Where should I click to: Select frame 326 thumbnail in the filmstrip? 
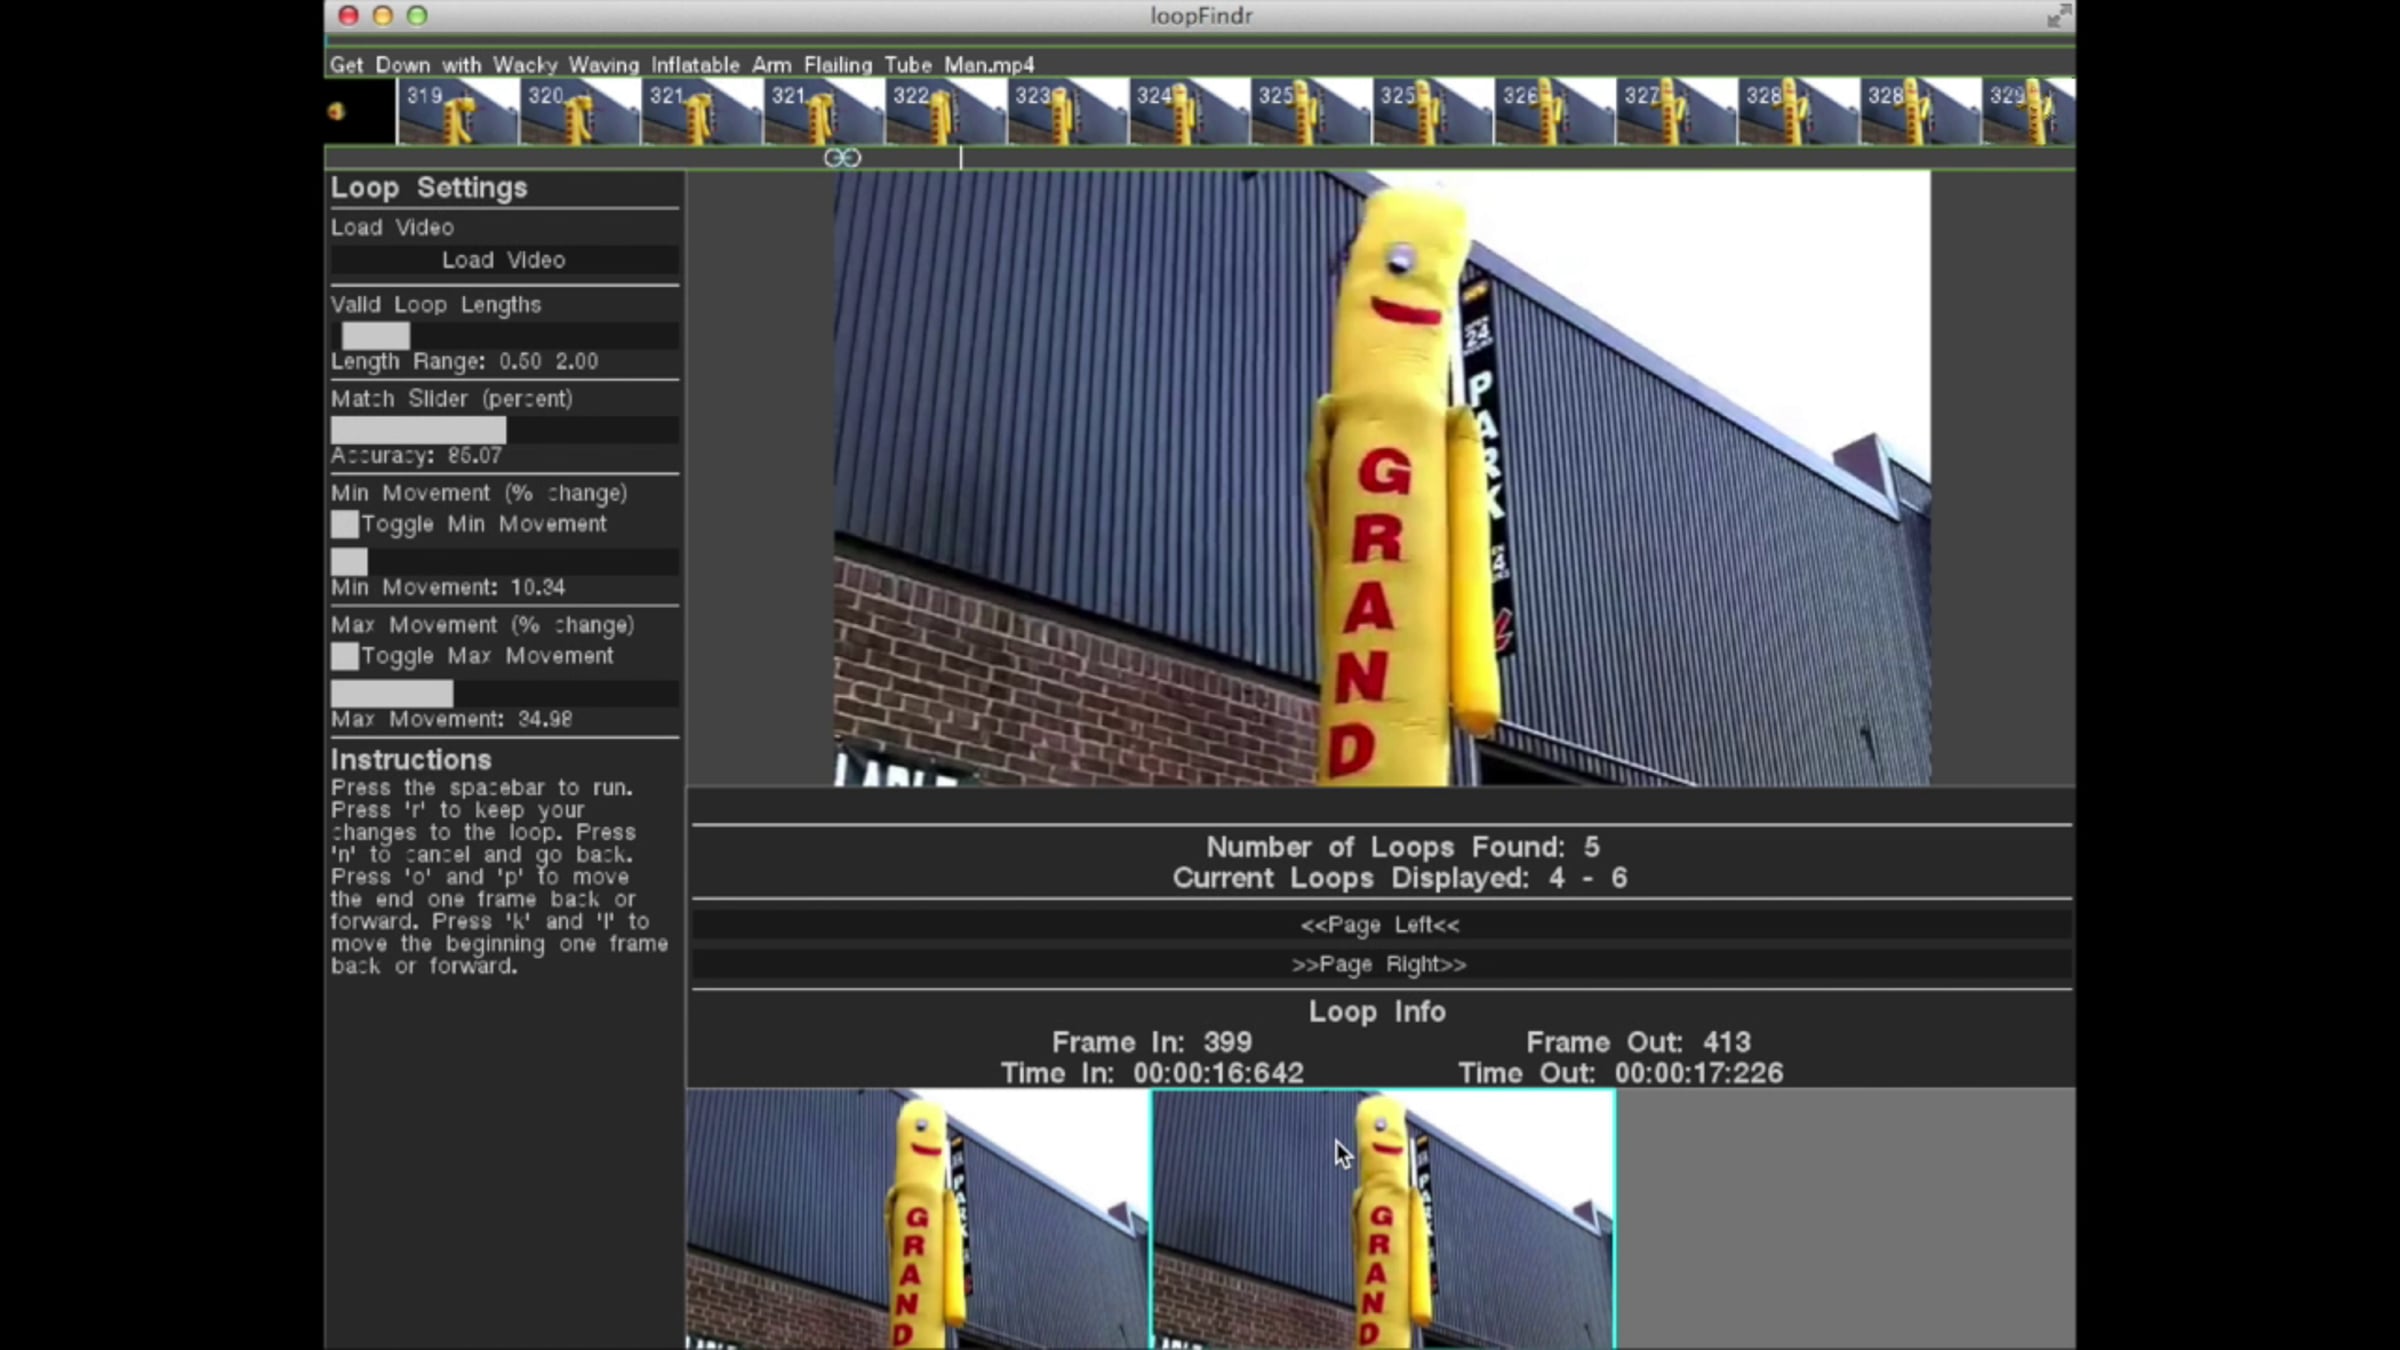click(x=1556, y=112)
